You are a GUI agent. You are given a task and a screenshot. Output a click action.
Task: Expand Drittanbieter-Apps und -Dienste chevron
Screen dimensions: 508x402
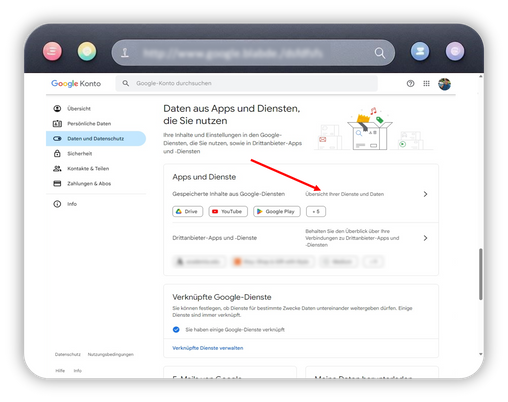425,238
